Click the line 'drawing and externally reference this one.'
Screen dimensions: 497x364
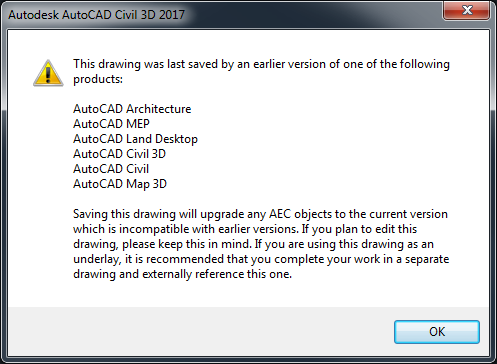point(182,274)
